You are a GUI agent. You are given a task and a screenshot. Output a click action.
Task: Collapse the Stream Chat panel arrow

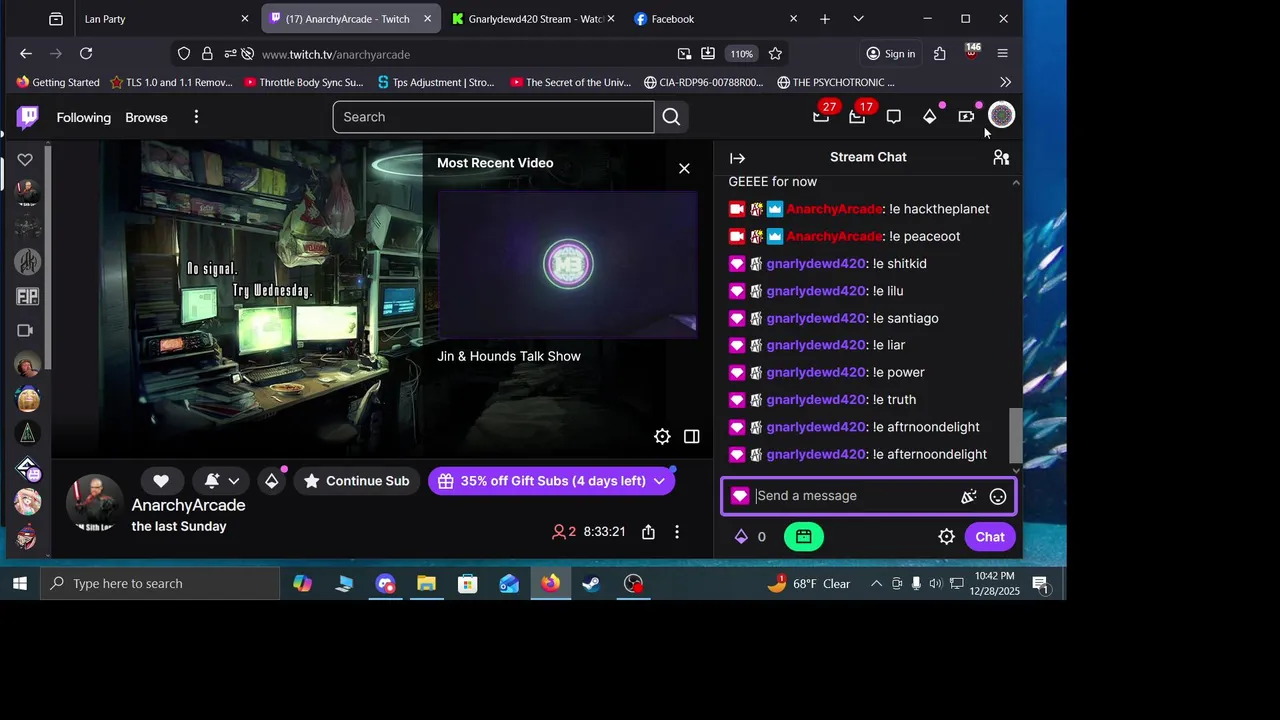point(737,158)
